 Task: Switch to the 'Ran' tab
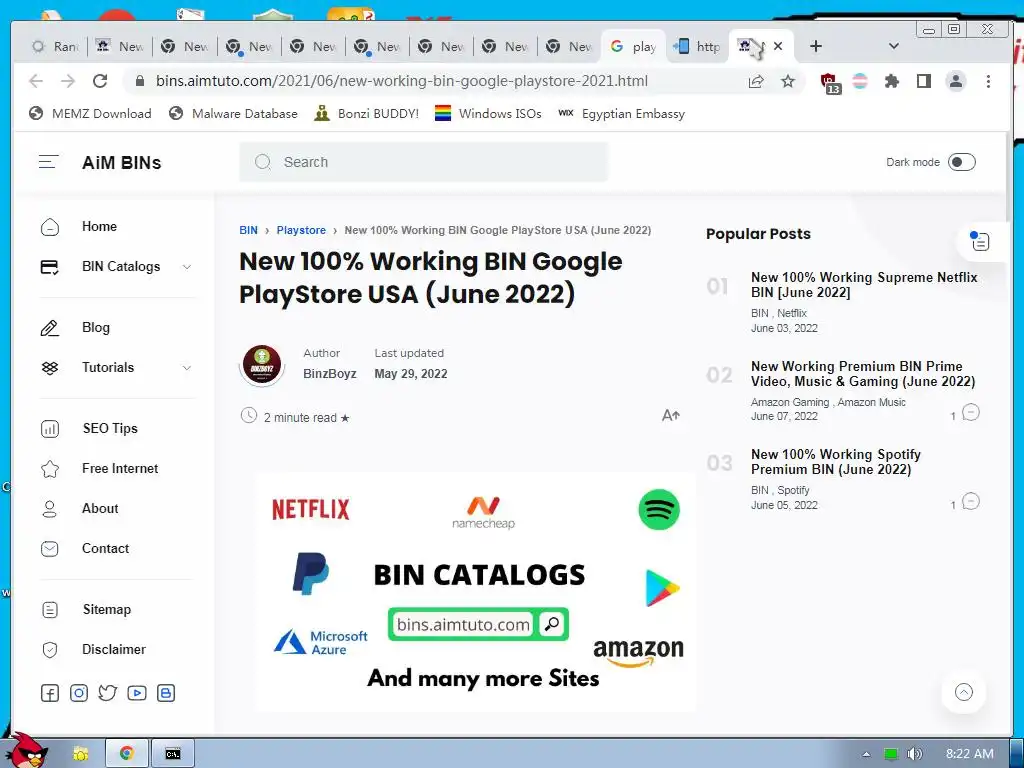tap(56, 46)
